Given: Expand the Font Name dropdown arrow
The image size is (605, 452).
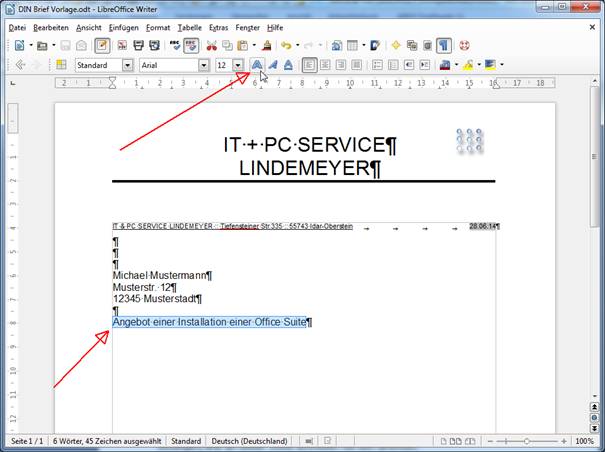Looking at the screenshot, I should click(x=204, y=65).
